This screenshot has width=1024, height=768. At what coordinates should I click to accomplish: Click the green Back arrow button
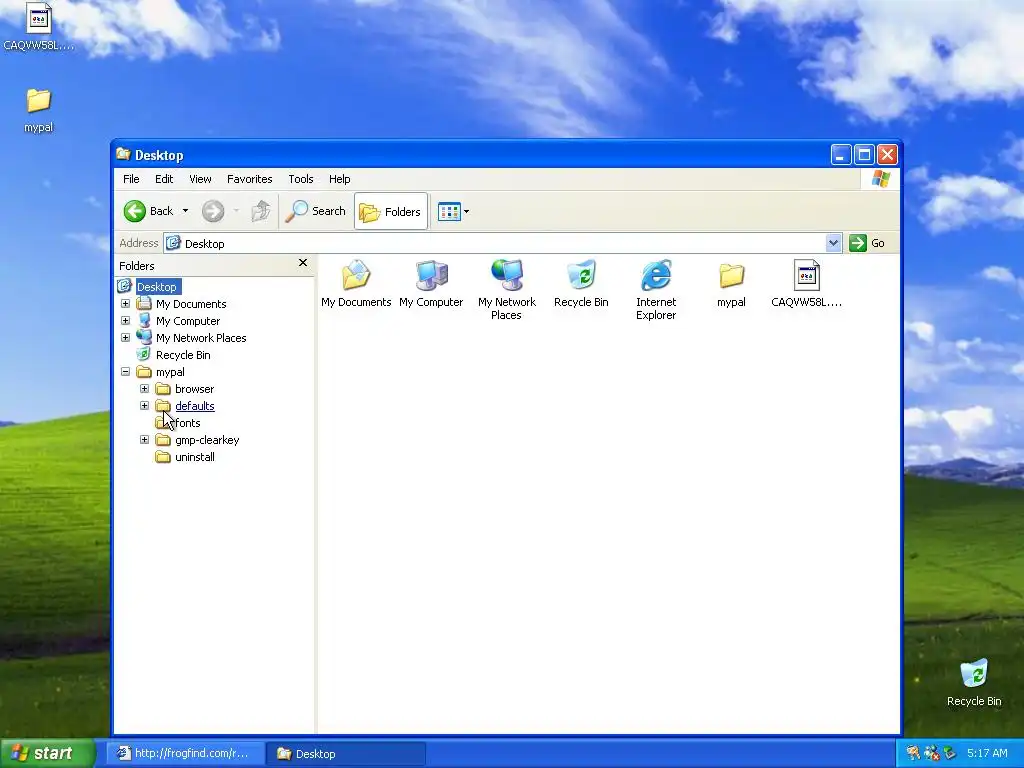pyautogui.click(x=135, y=211)
